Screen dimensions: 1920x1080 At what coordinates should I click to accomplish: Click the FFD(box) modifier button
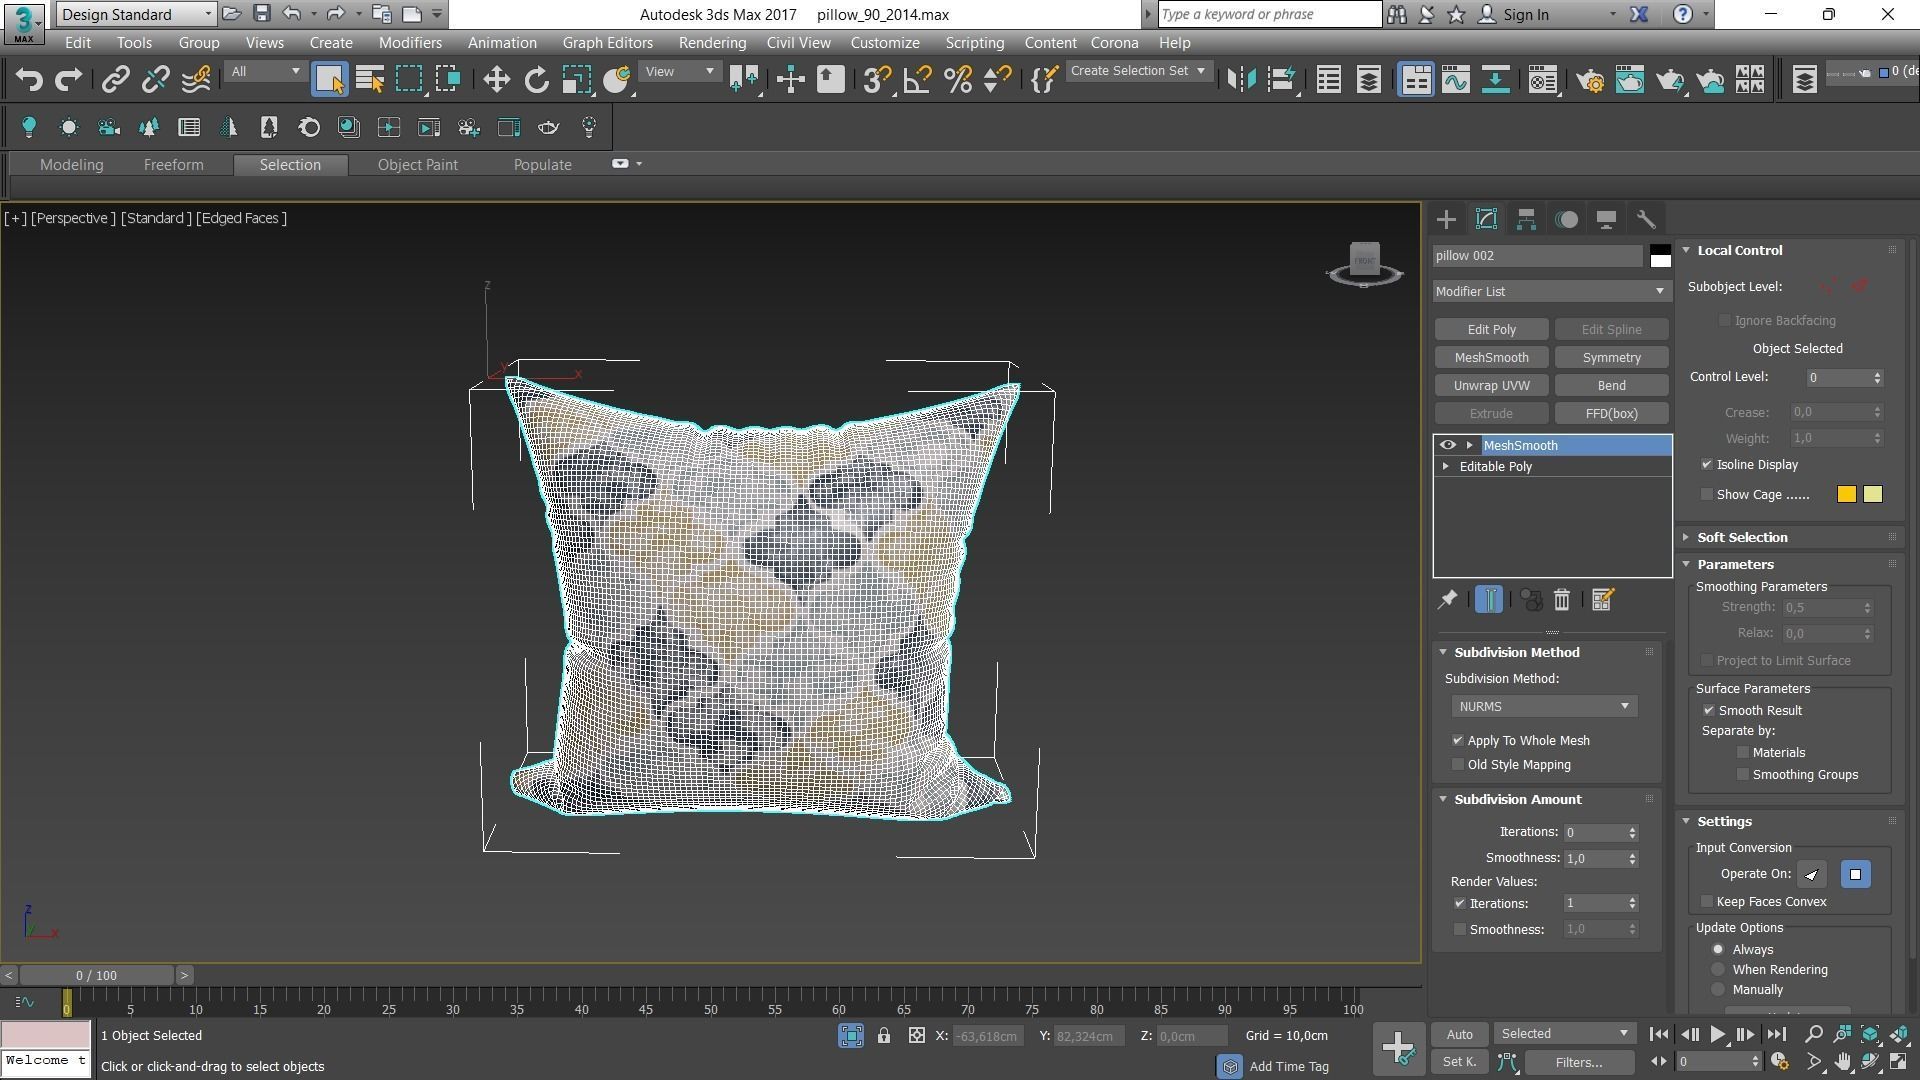1612,414
